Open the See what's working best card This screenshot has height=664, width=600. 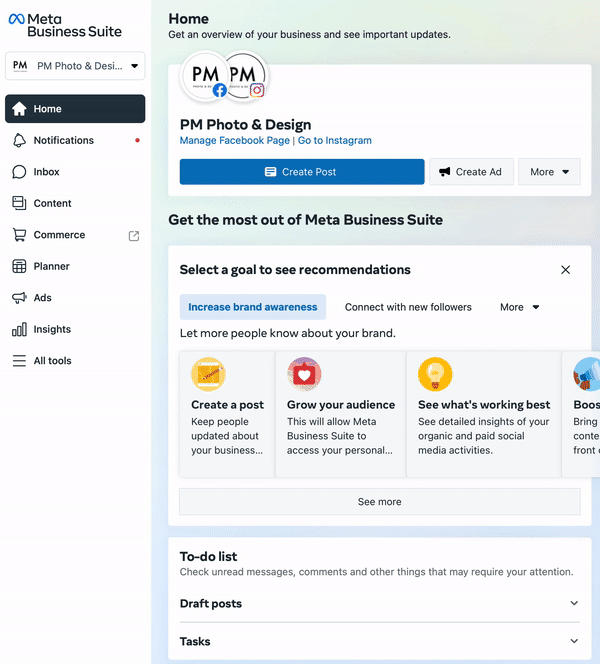[x=484, y=414]
